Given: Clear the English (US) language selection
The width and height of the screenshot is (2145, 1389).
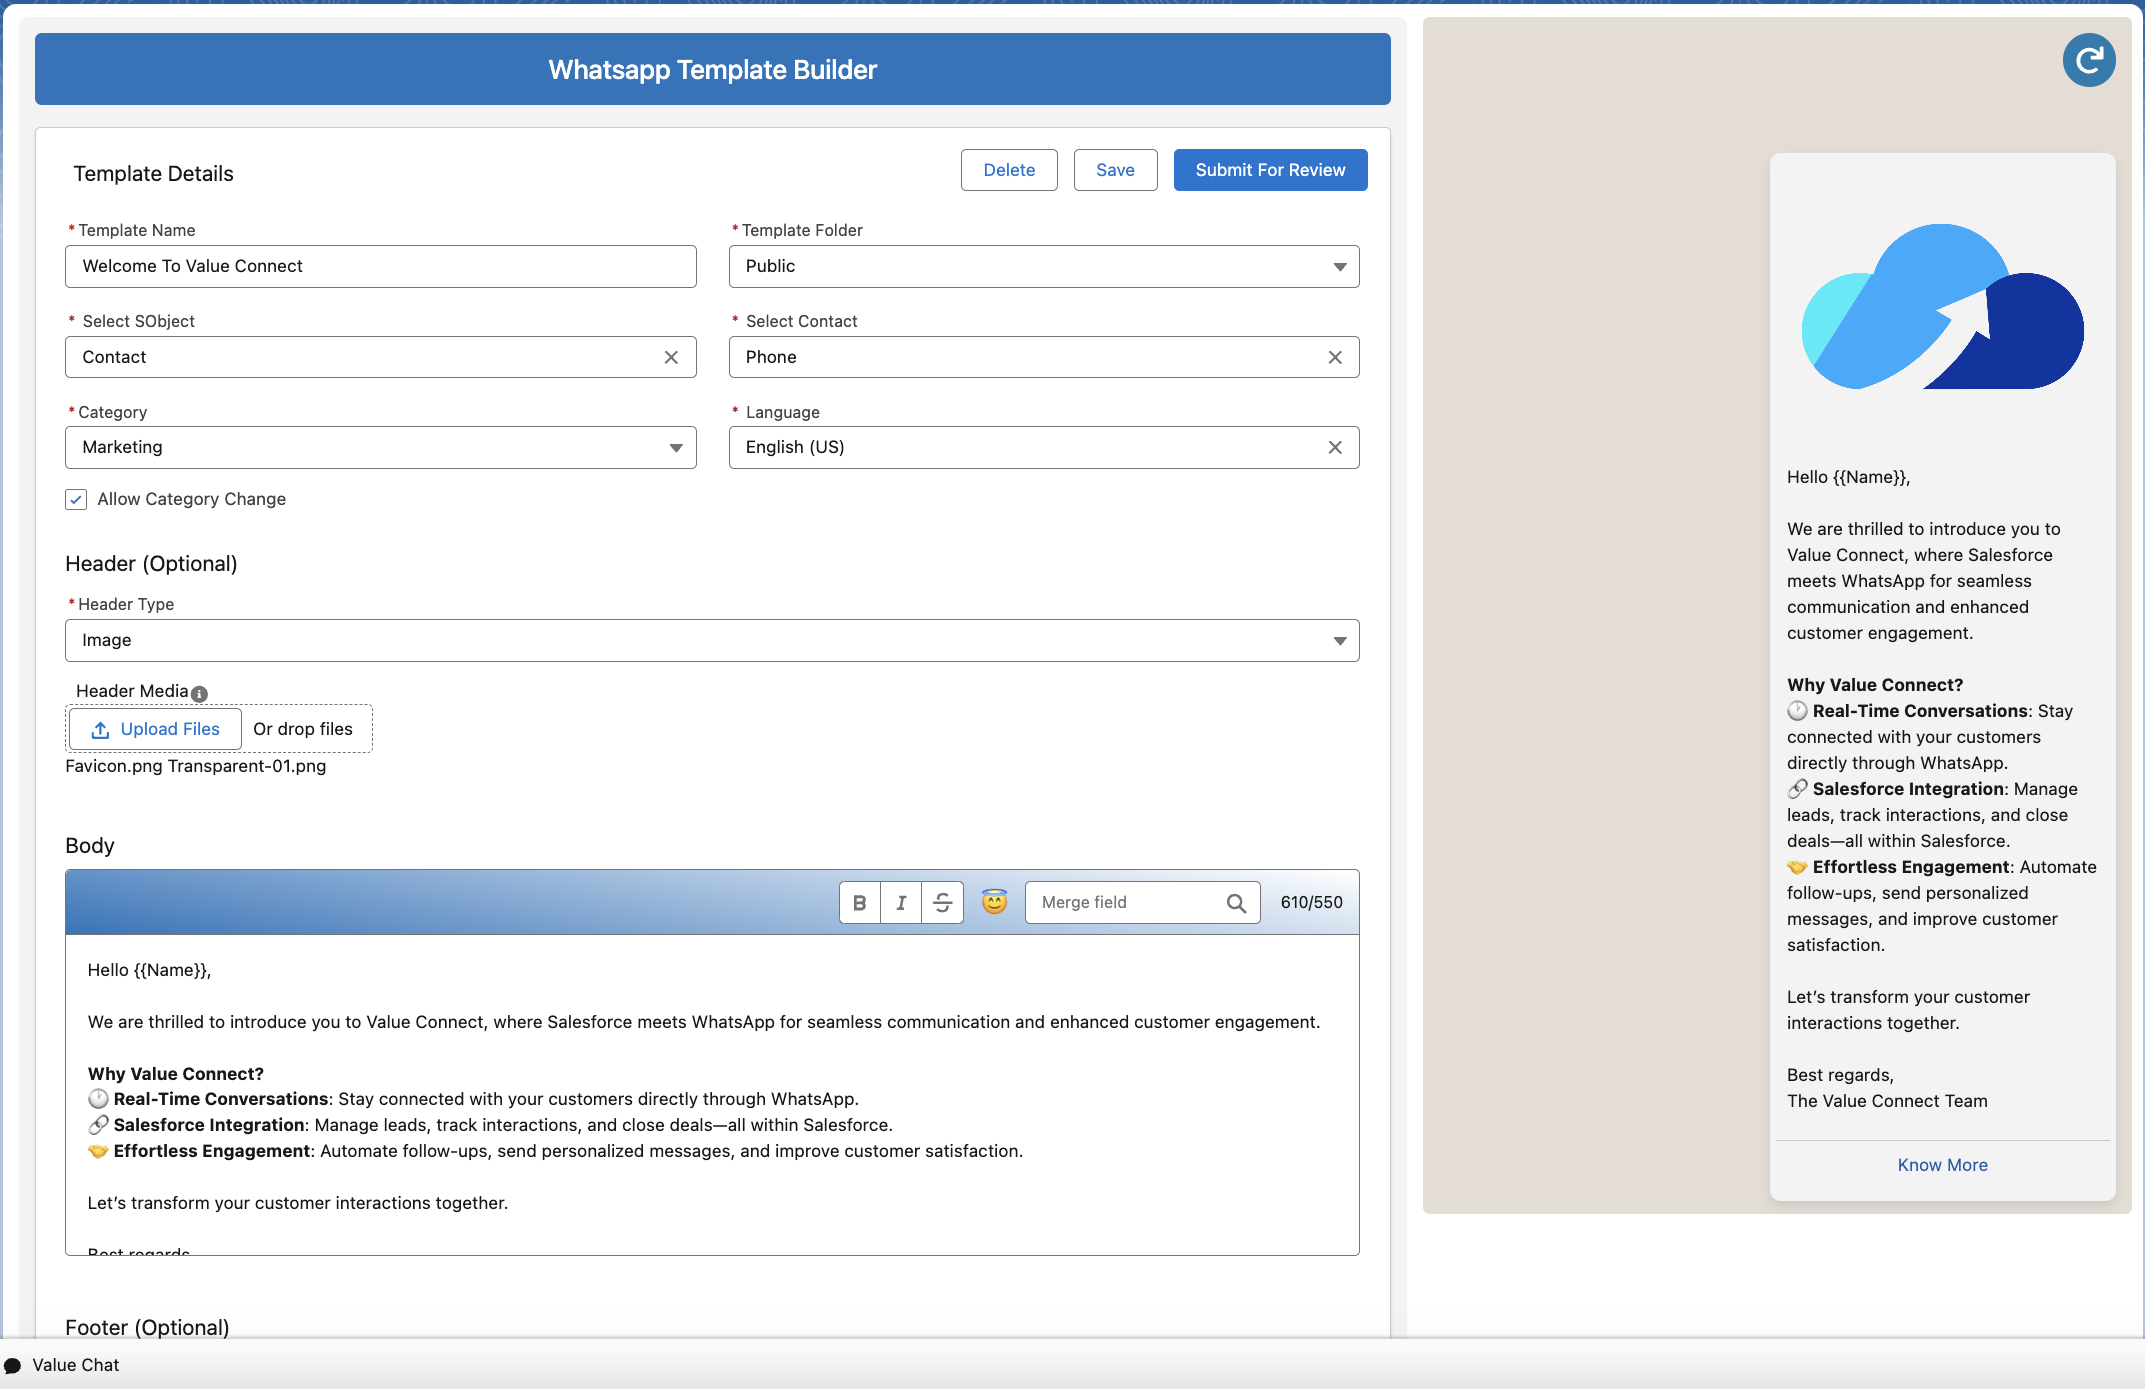Looking at the screenshot, I should (1335, 447).
